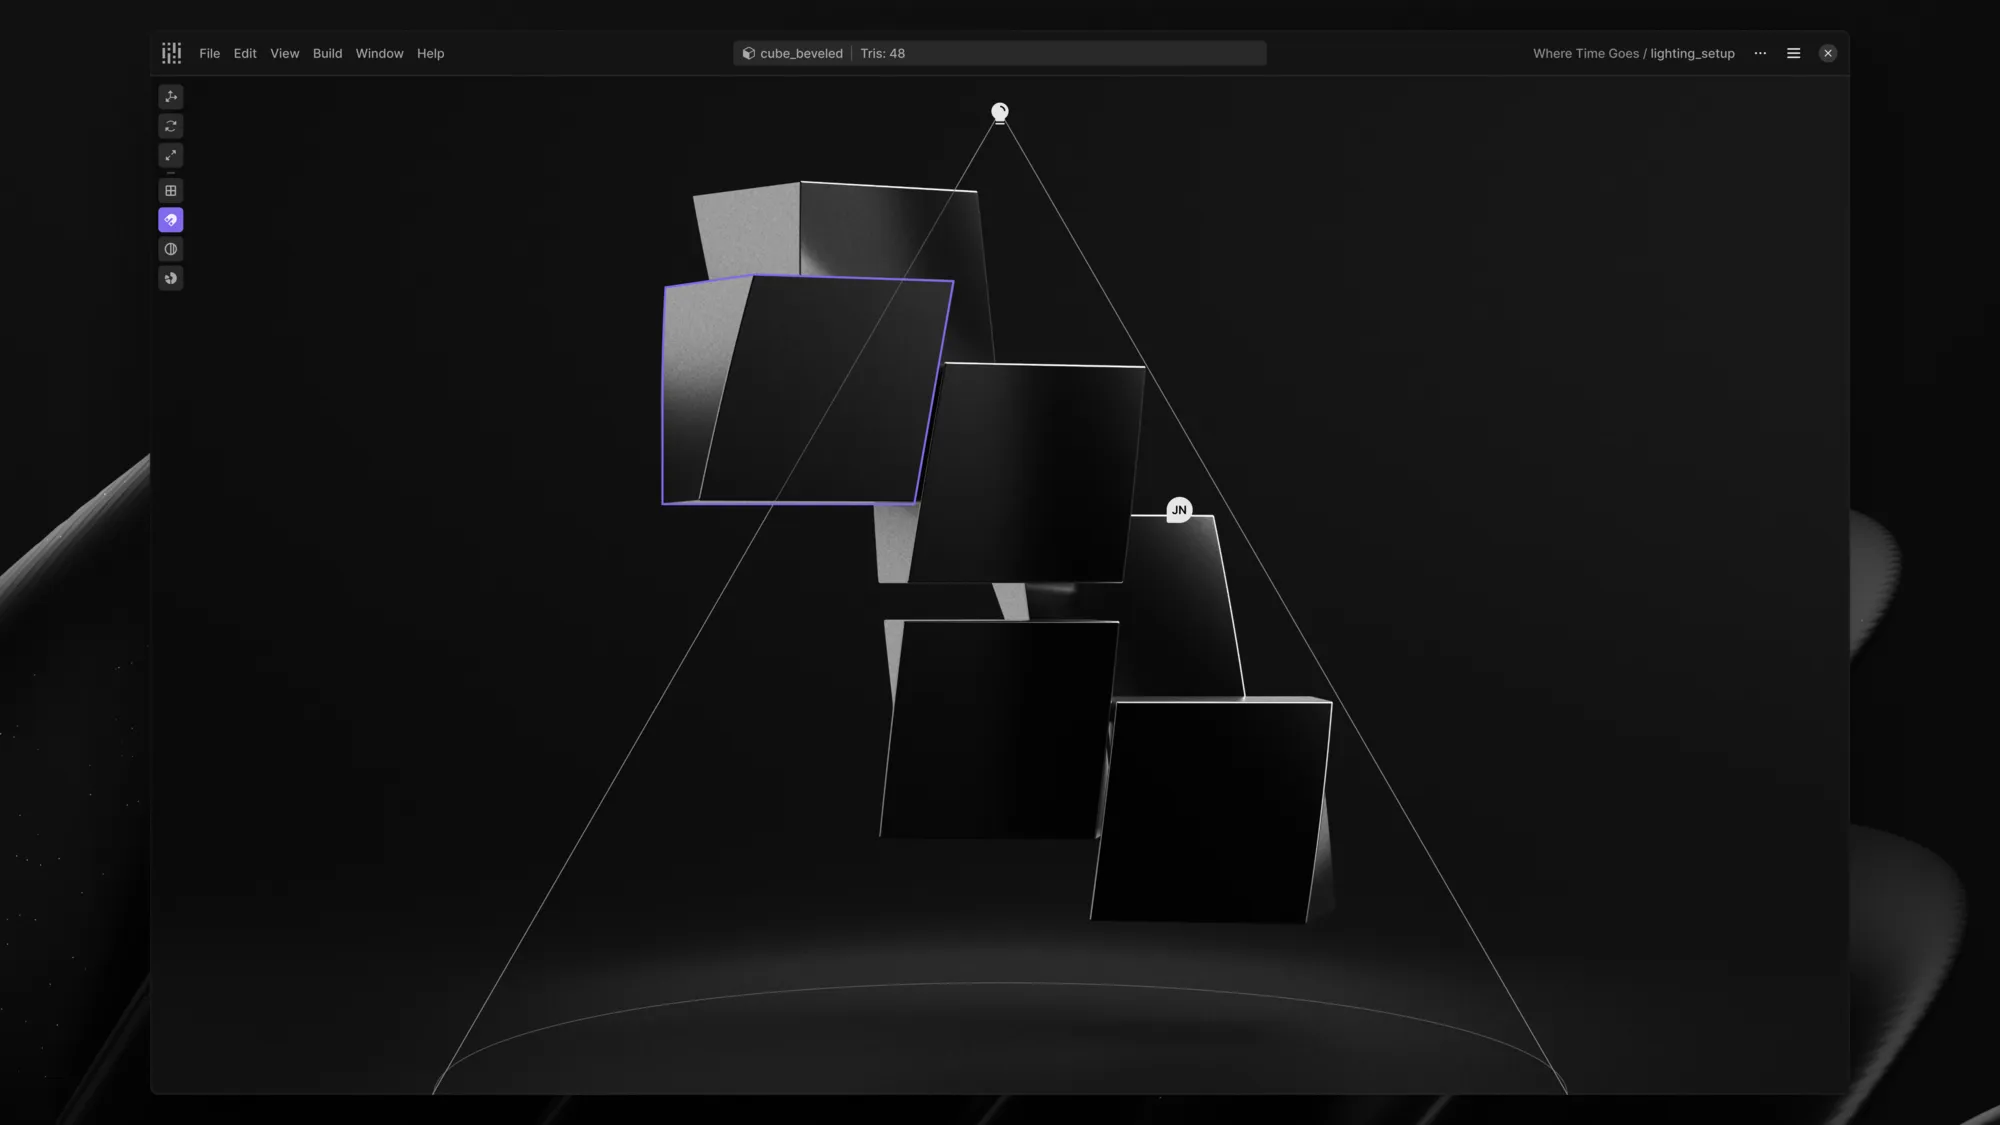
Task: Open the Edit menu
Action: [x=245, y=54]
